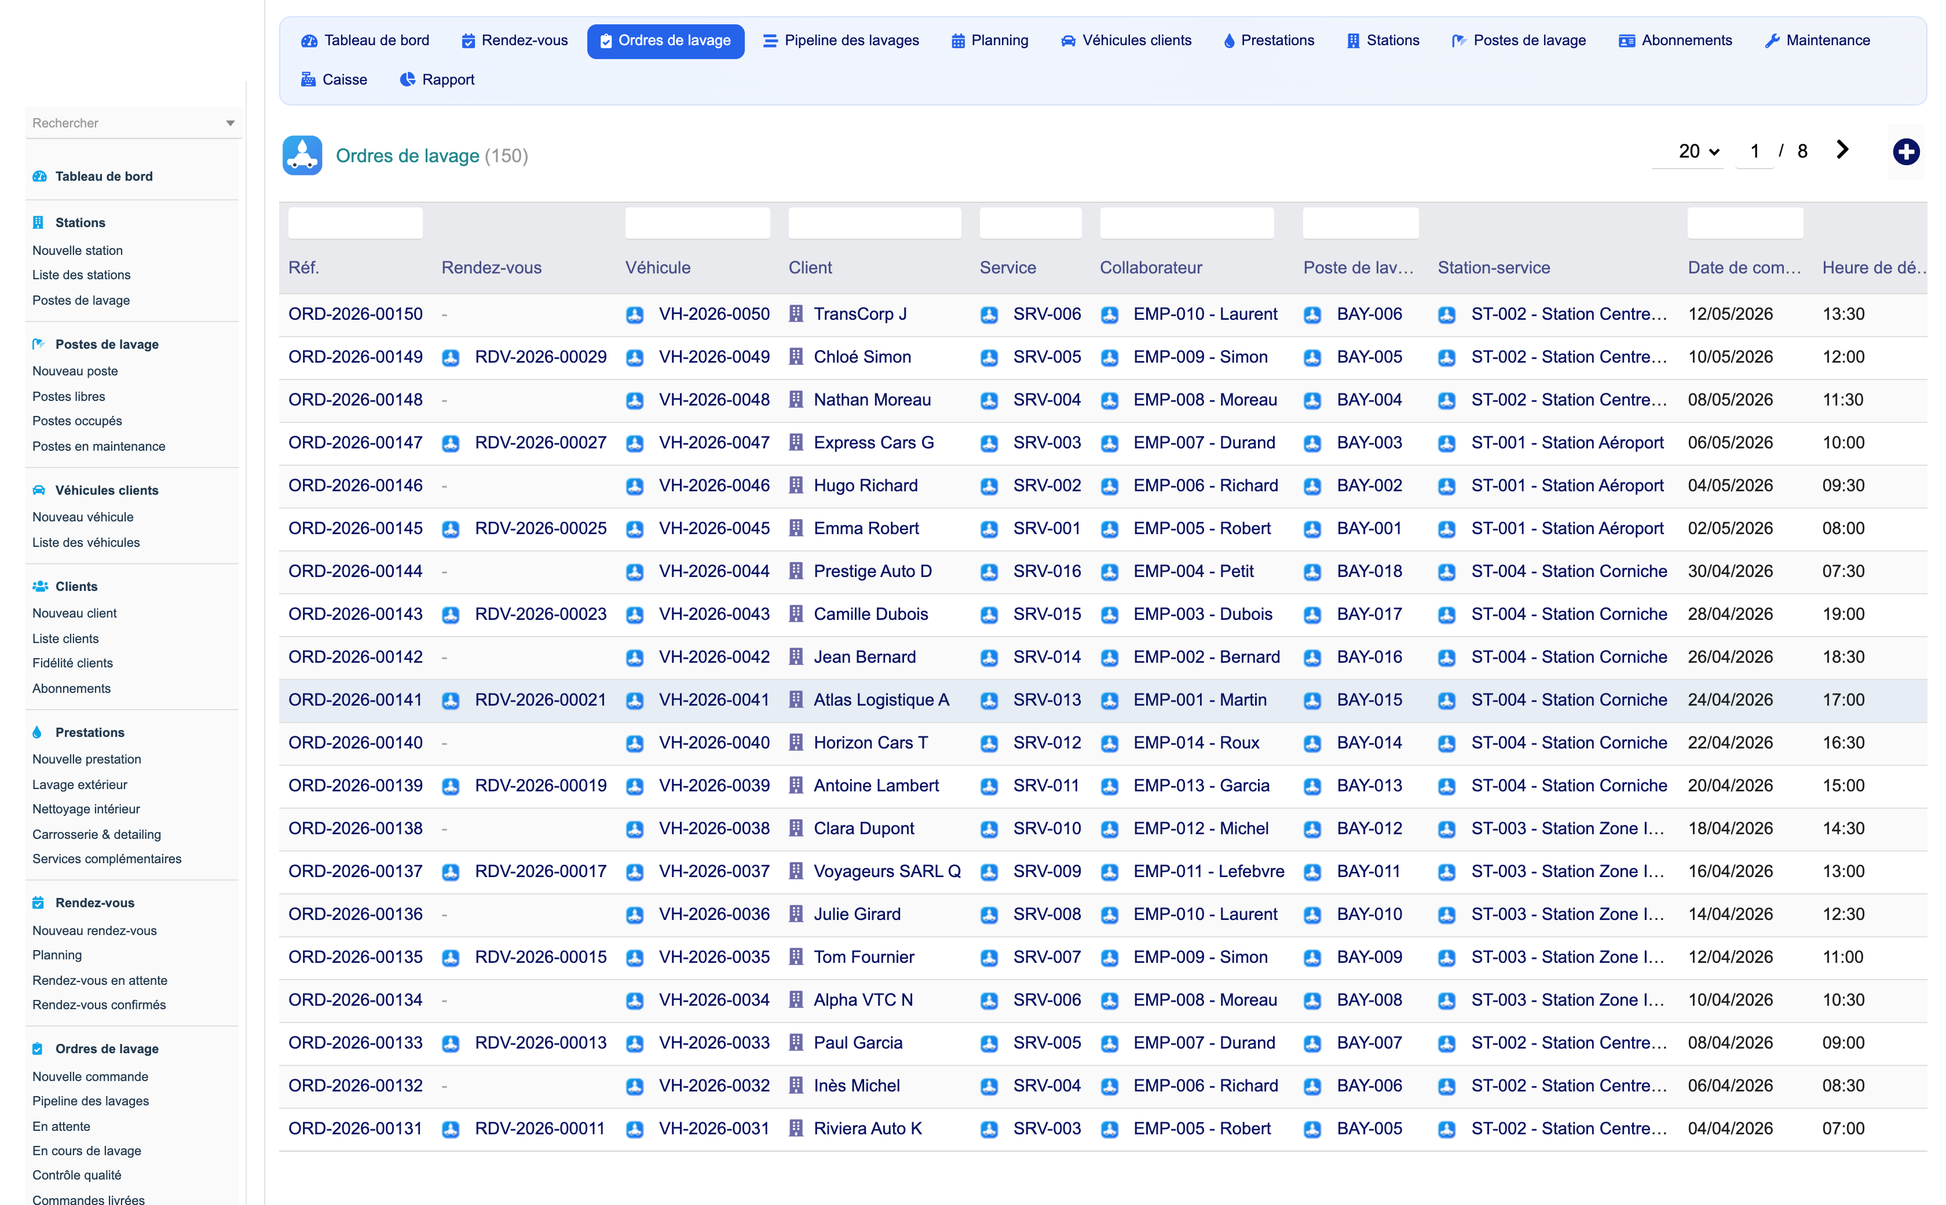Click the icon beside RDV-2026-00029
The width and height of the screenshot is (1946, 1205).
pos(451,358)
